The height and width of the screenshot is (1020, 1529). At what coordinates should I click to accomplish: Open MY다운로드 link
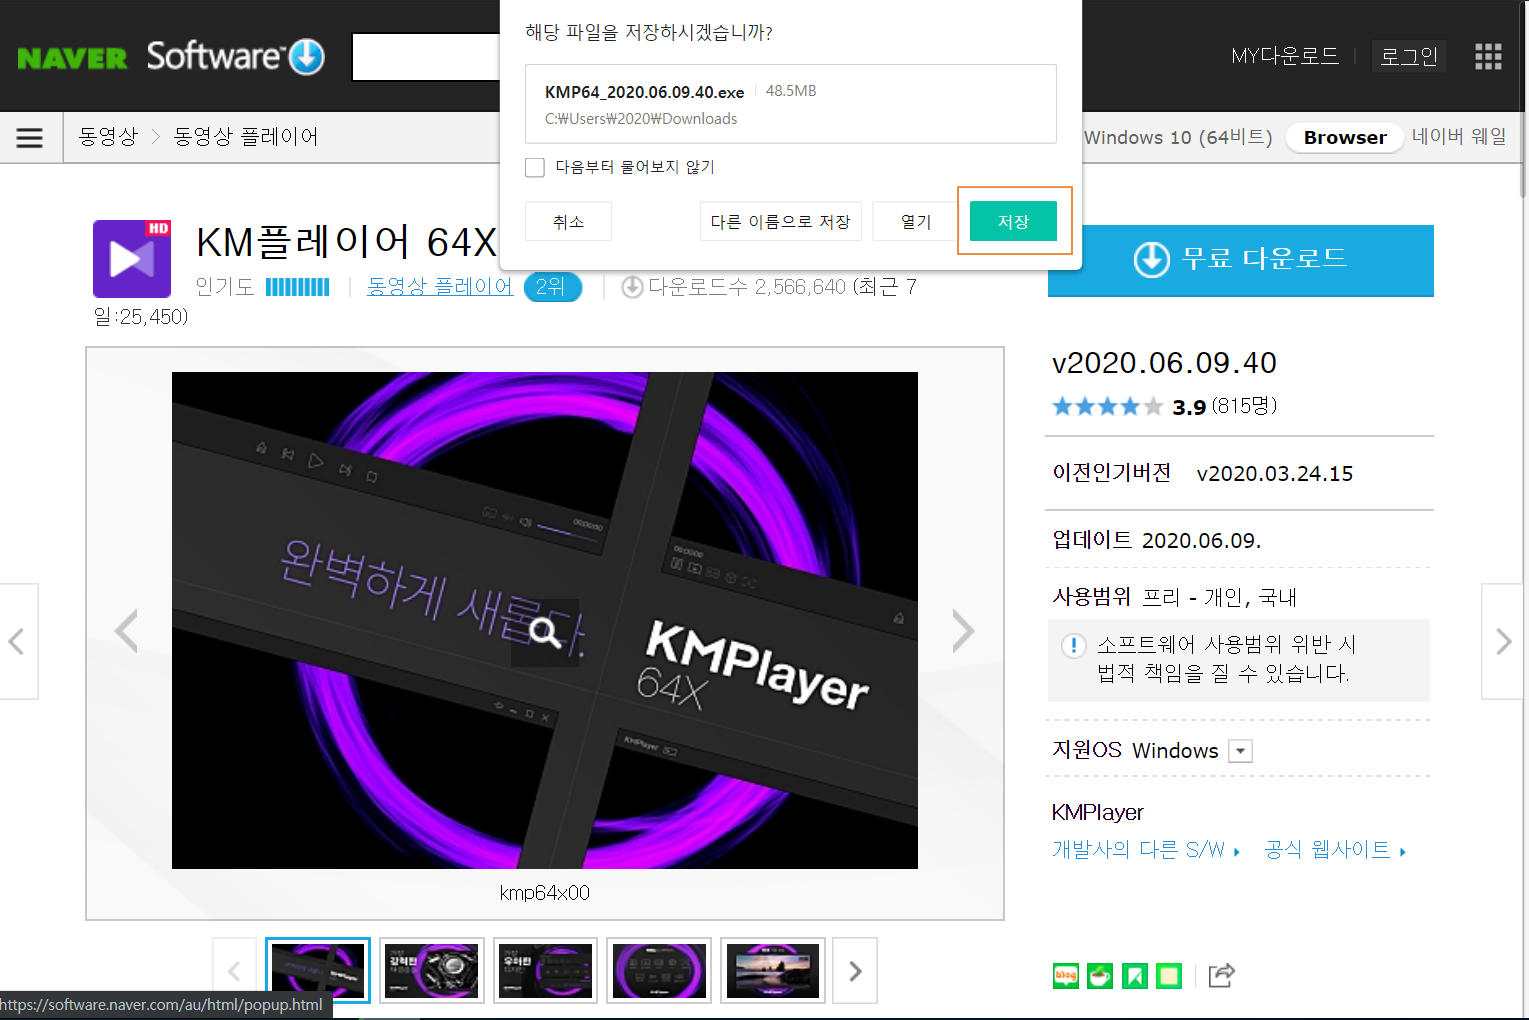click(x=1285, y=56)
